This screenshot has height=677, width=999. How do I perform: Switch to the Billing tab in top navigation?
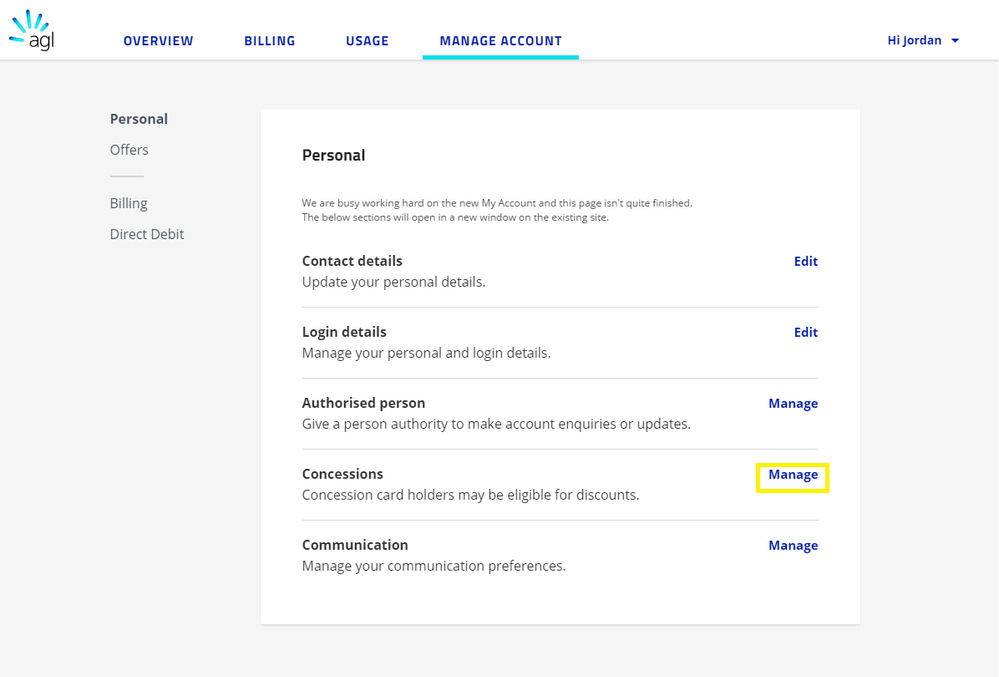(x=270, y=41)
